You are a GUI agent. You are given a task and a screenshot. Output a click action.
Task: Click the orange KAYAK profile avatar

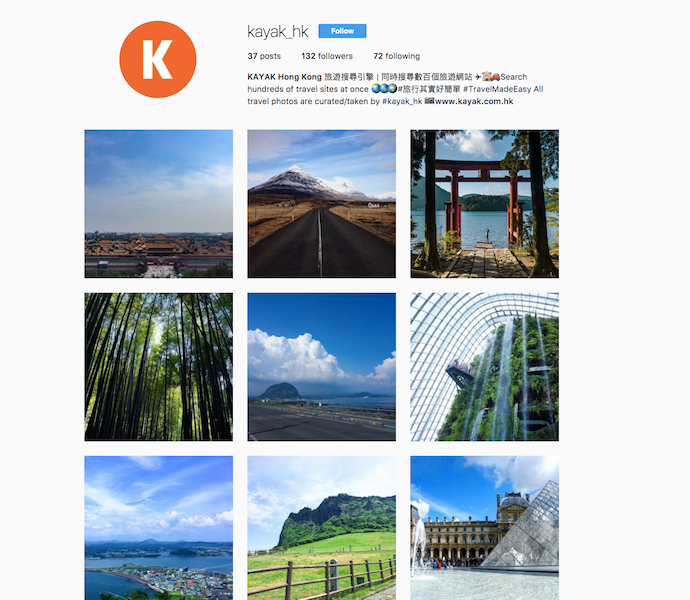(x=158, y=59)
